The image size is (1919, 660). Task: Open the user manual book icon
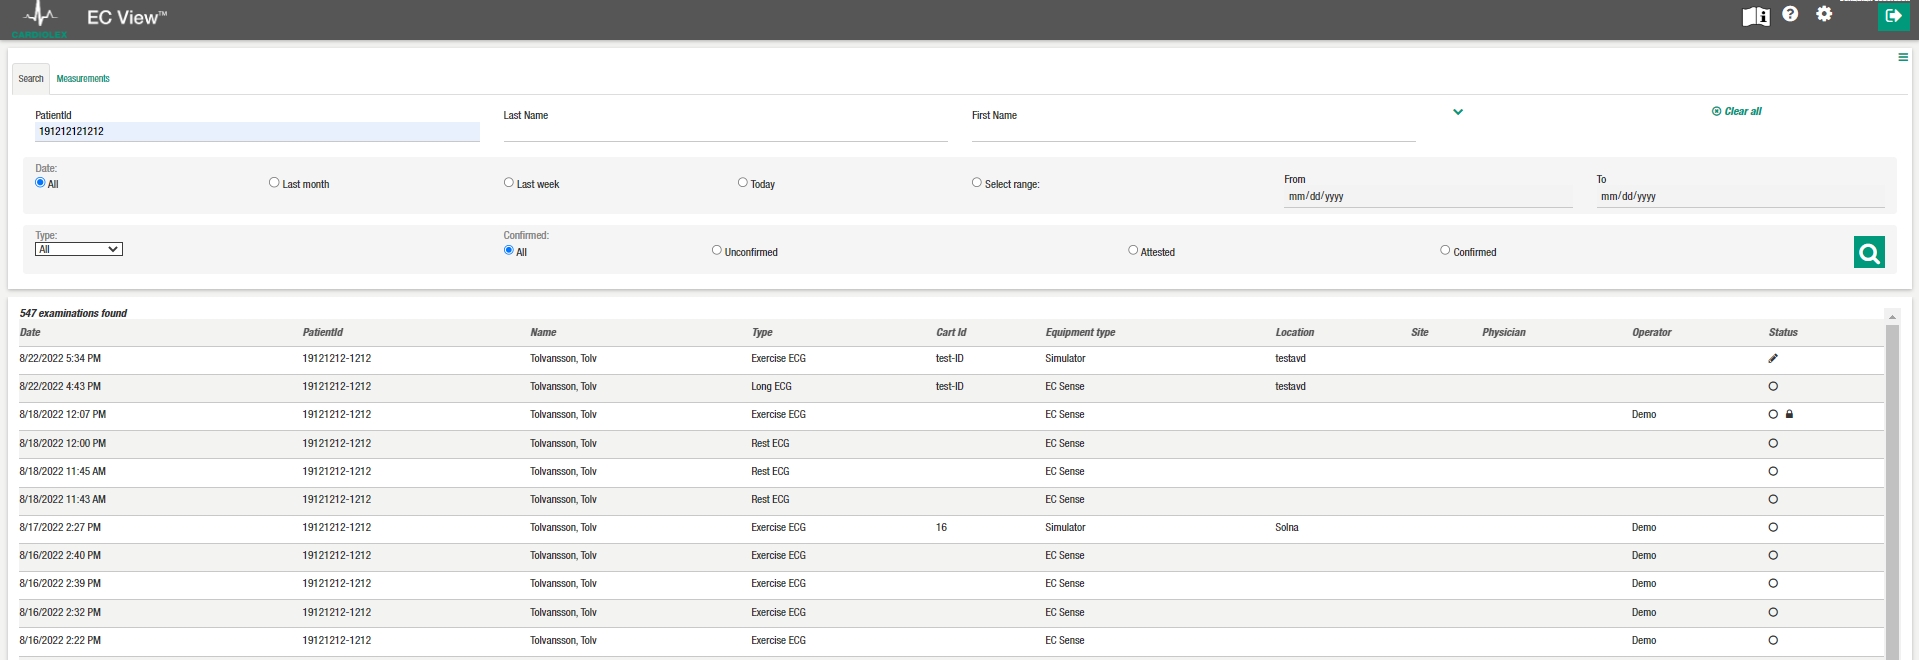[1756, 16]
